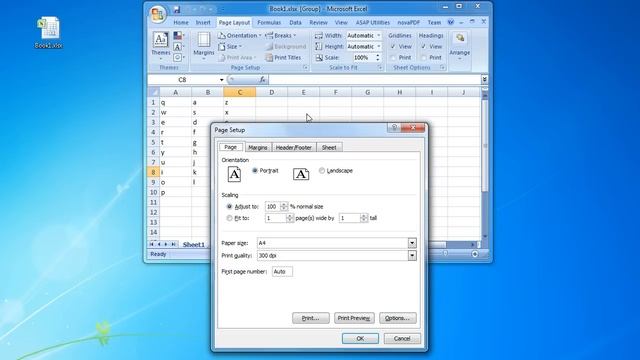Click the pages tall spinner arrows
Image resolution: width=640 pixels, height=360 pixels.
click(364, 218)
